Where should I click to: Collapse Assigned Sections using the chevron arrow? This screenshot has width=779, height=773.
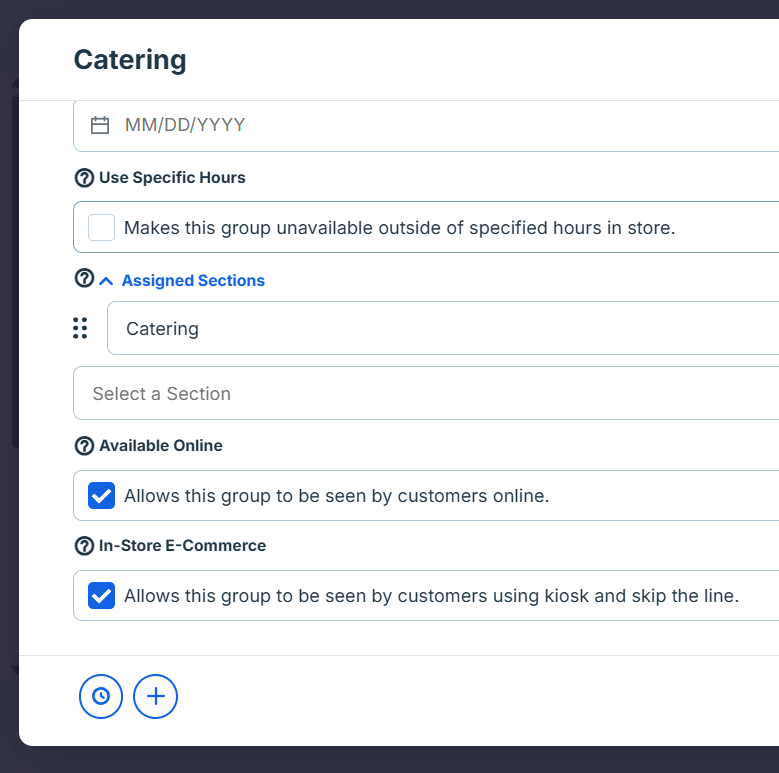[107, 281]
